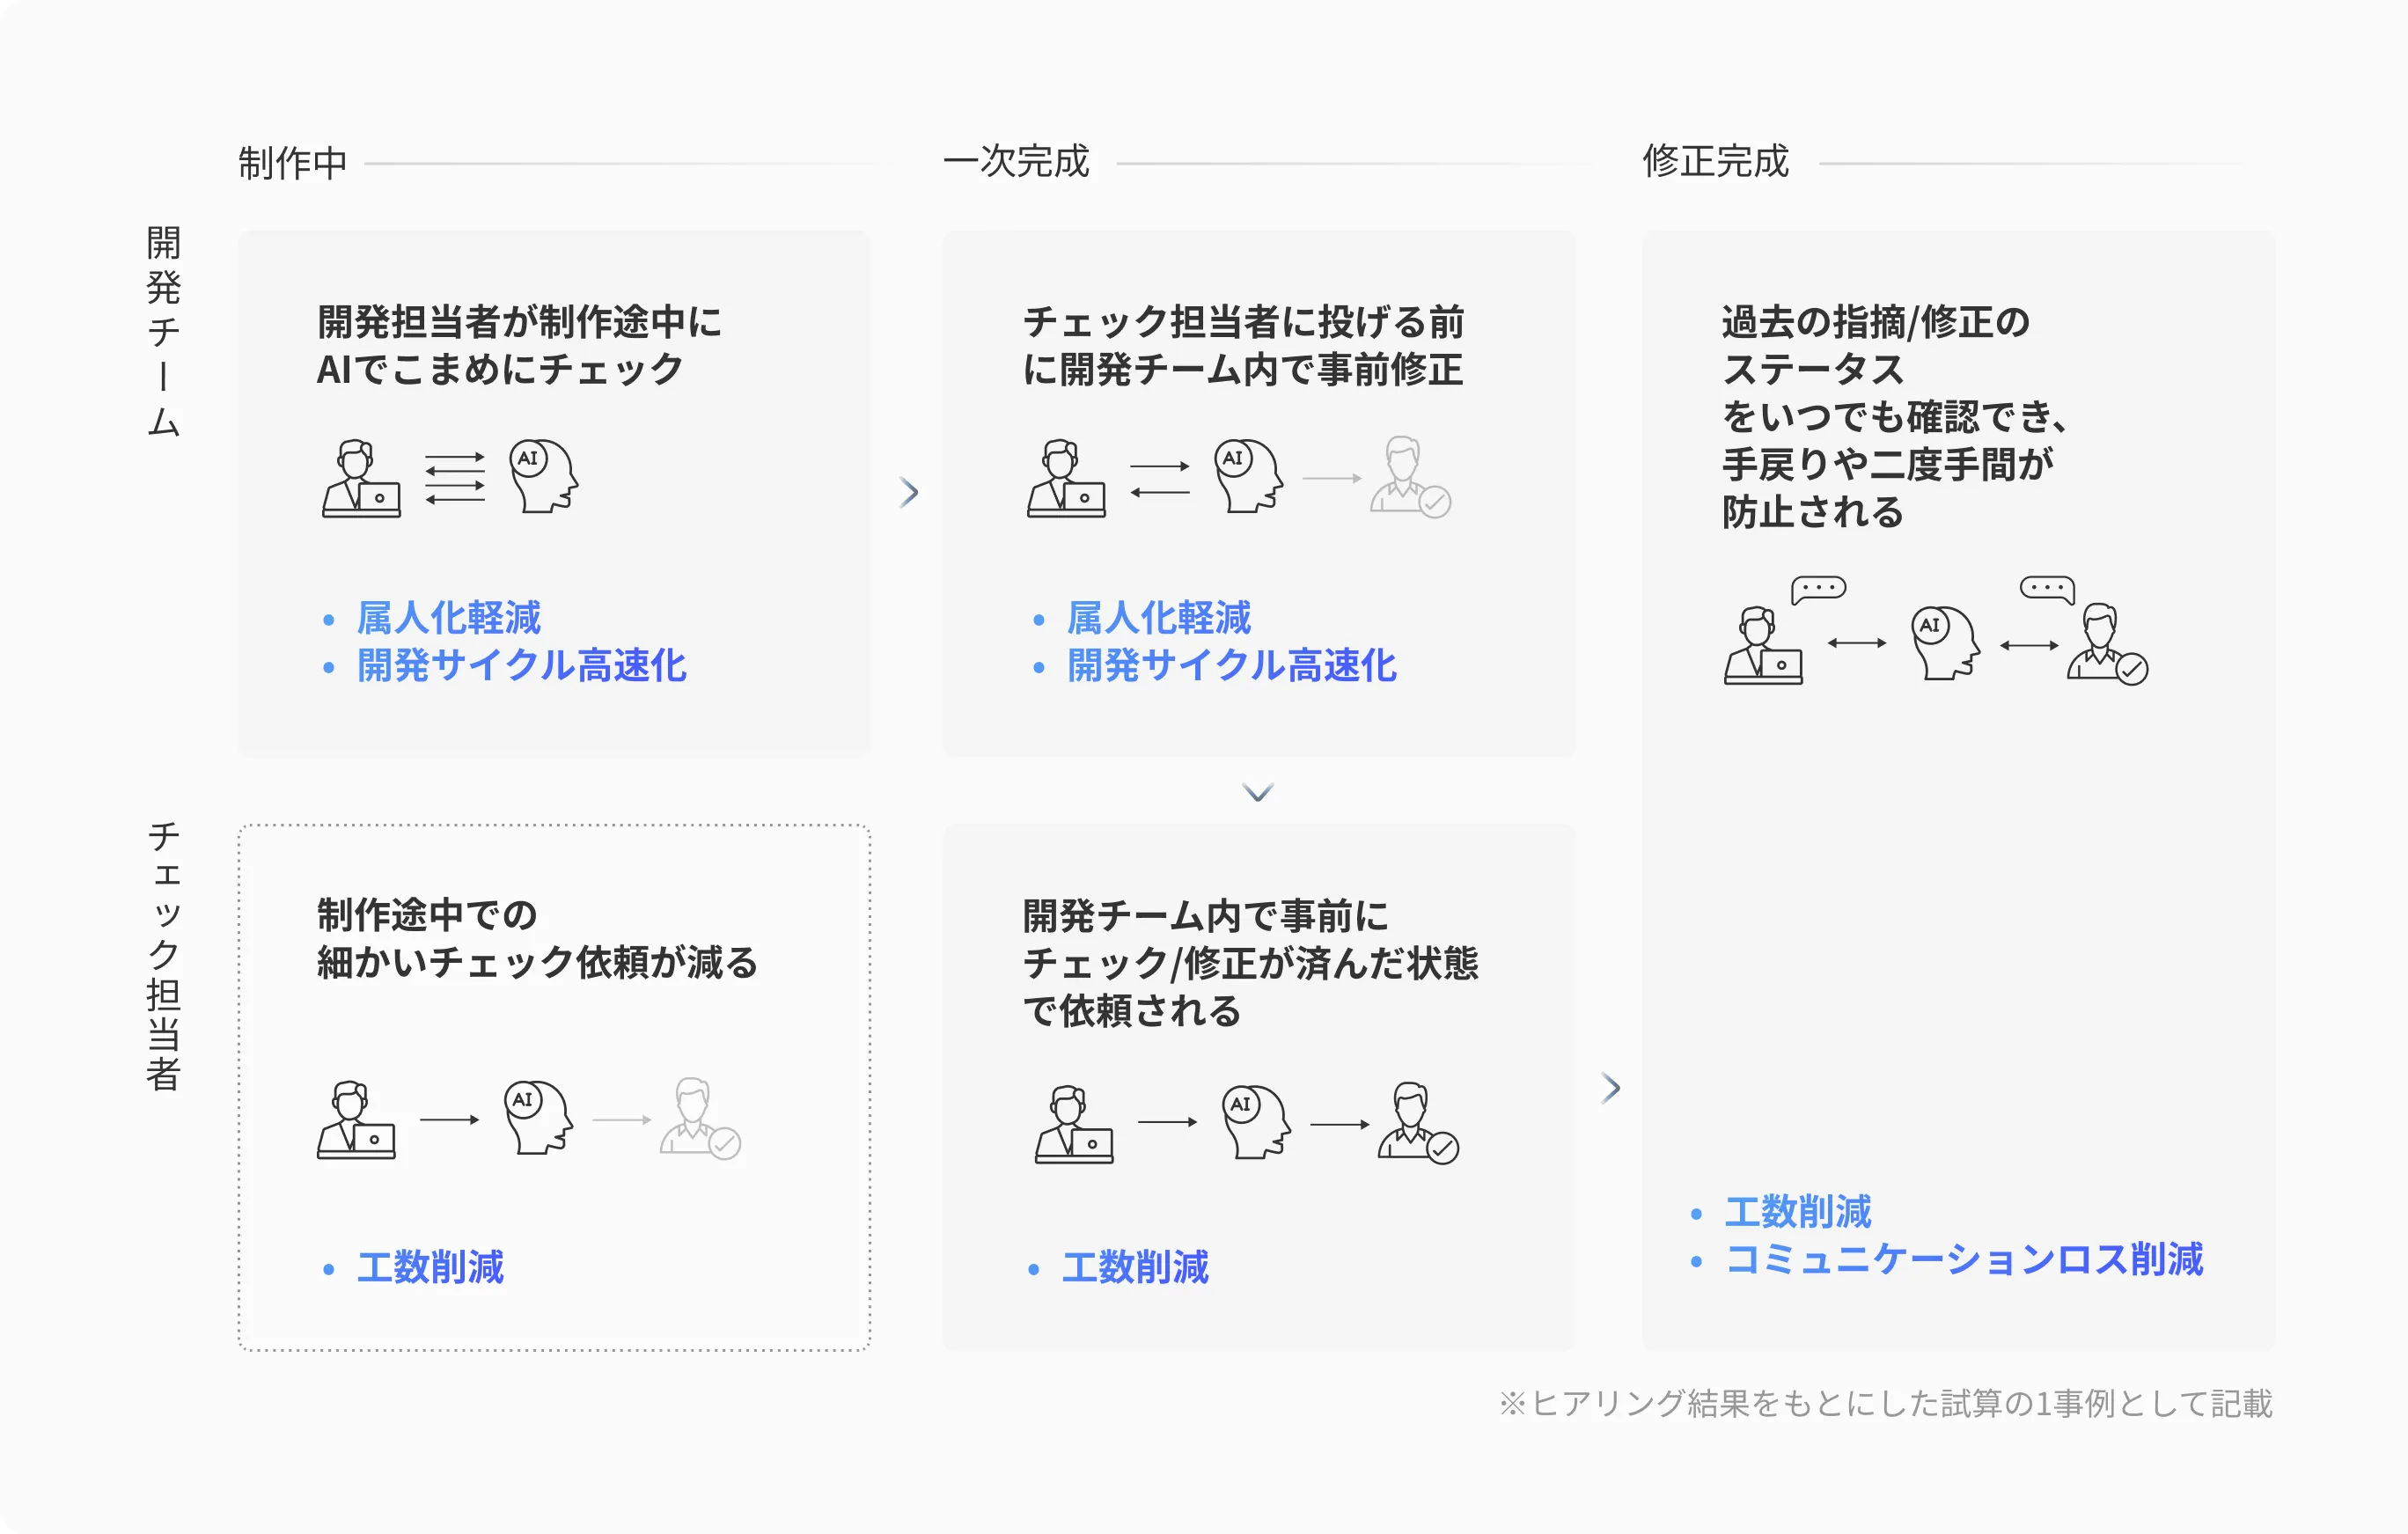
Task: Click faded checker icon in dotted card
Action: [x=699, y=1118]
